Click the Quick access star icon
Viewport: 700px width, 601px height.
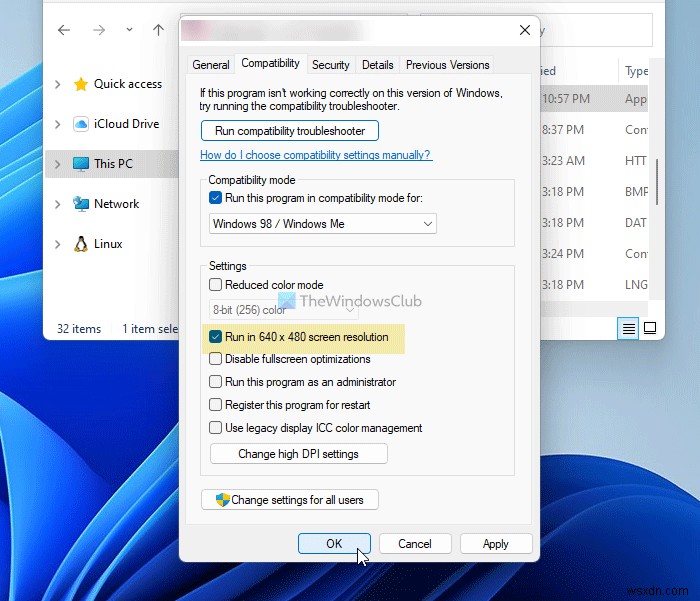click(x=80, y=84)
